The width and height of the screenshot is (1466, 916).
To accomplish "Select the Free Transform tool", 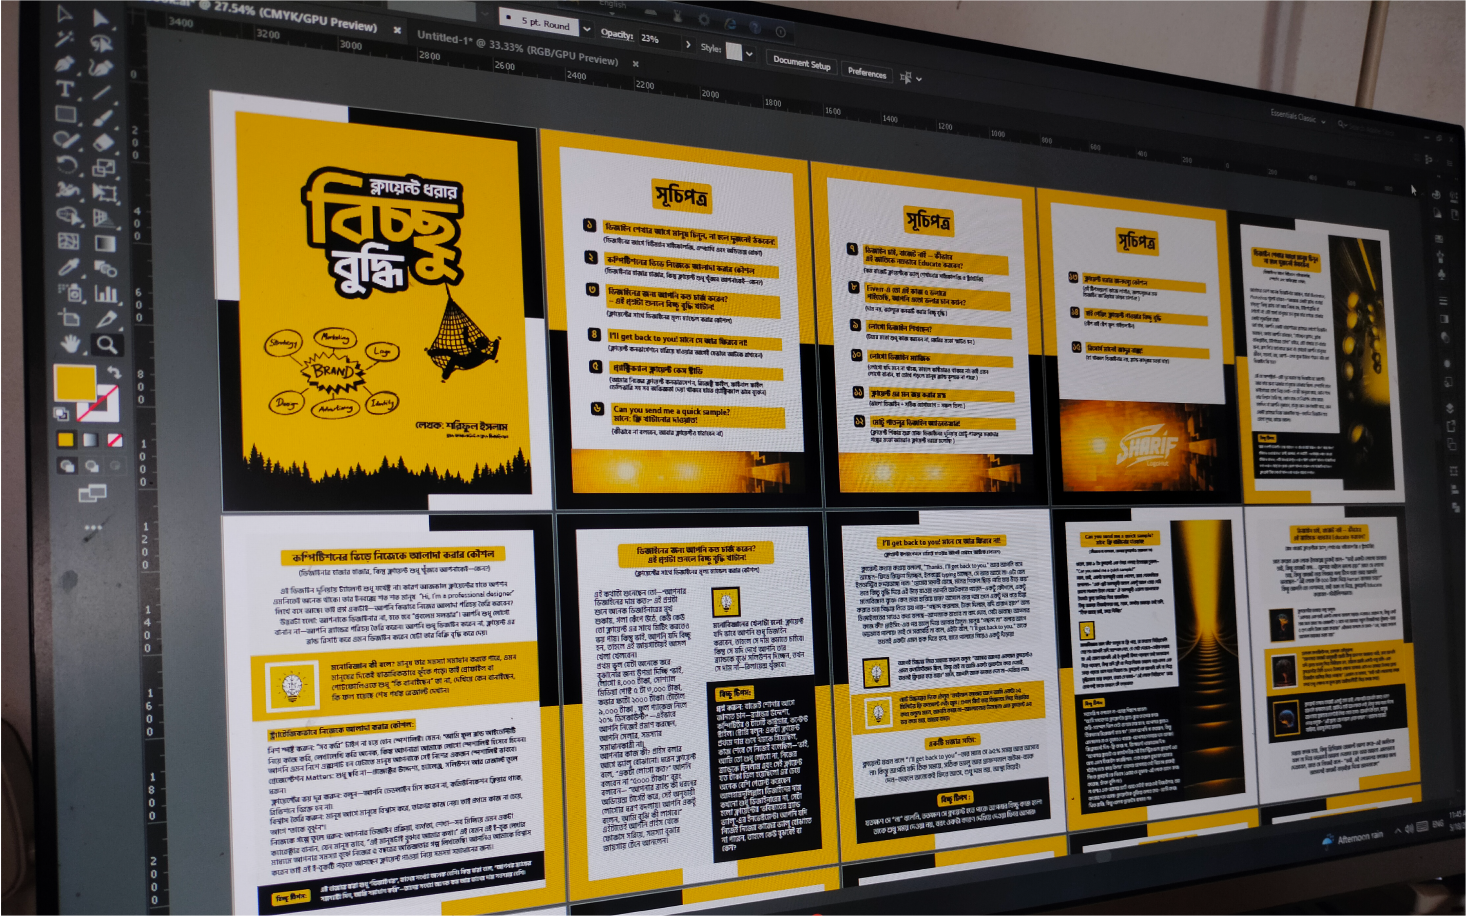I will coord(104,191).
